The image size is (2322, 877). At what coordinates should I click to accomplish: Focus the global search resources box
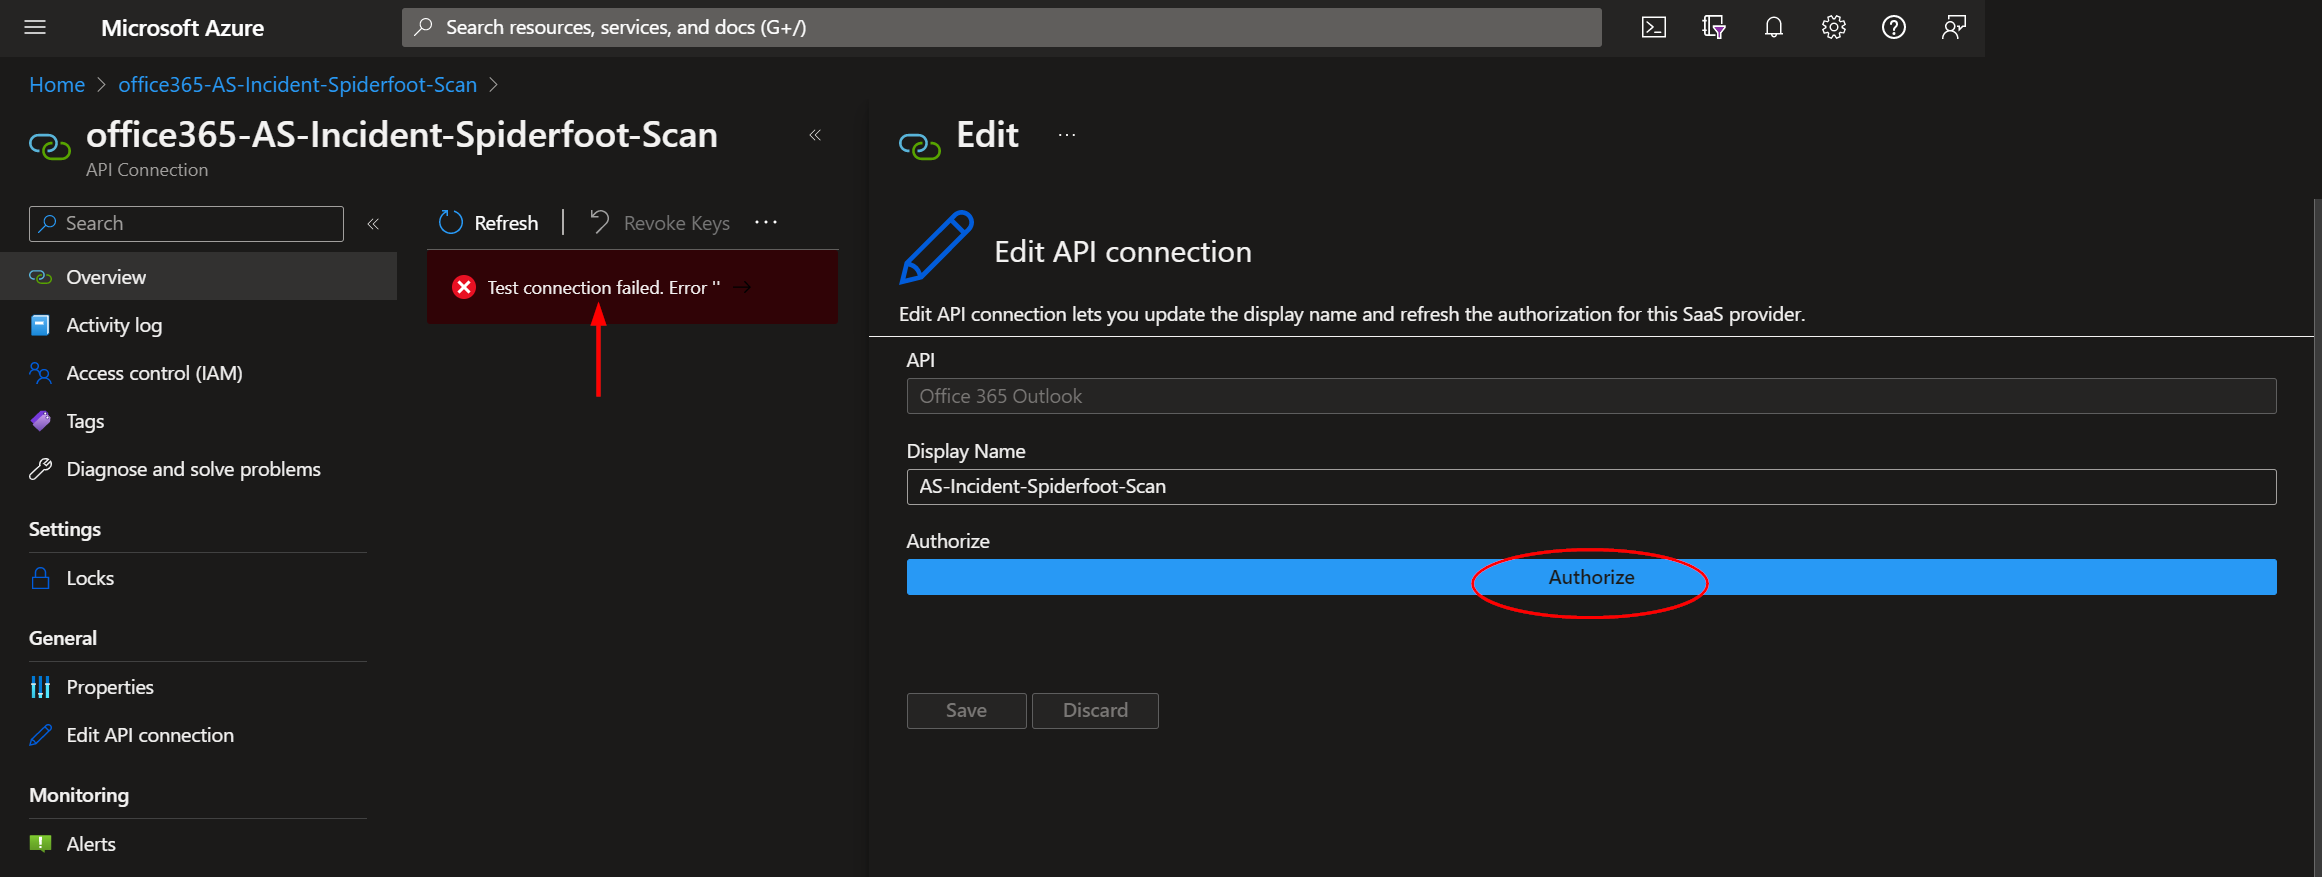1001,27
